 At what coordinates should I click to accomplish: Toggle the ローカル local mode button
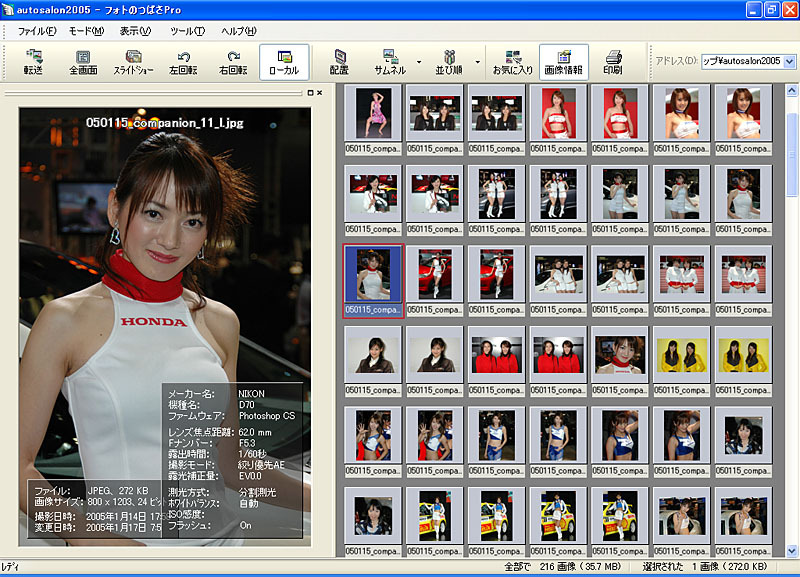click(284, 62)
